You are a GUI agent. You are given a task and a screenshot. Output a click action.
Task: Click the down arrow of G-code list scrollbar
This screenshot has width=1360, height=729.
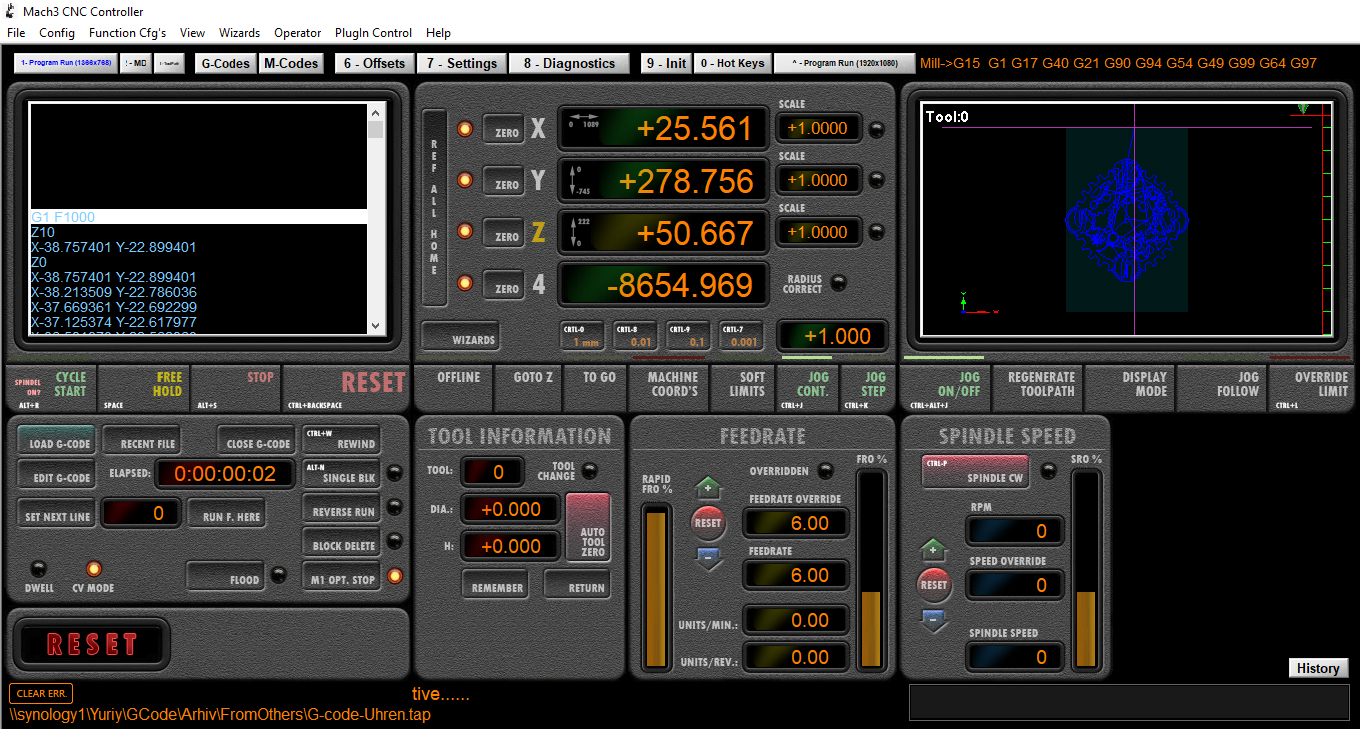376,325
